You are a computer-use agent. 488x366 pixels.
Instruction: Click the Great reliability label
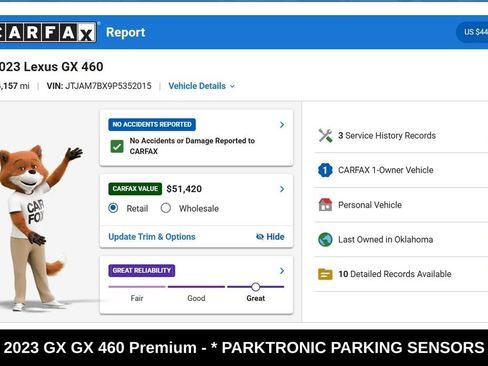pyautogui.click(x=256, y=298)
